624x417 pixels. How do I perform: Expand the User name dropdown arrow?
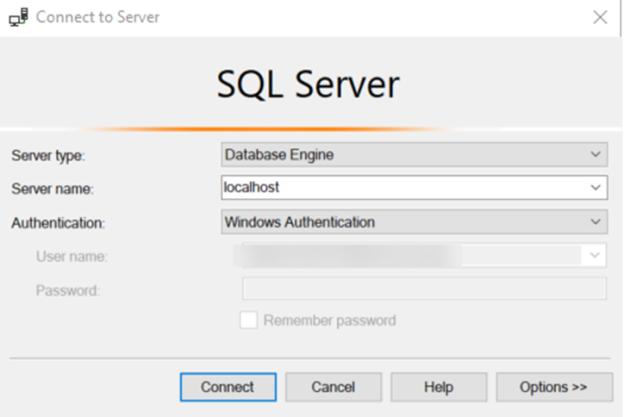[x=595, y=255]
